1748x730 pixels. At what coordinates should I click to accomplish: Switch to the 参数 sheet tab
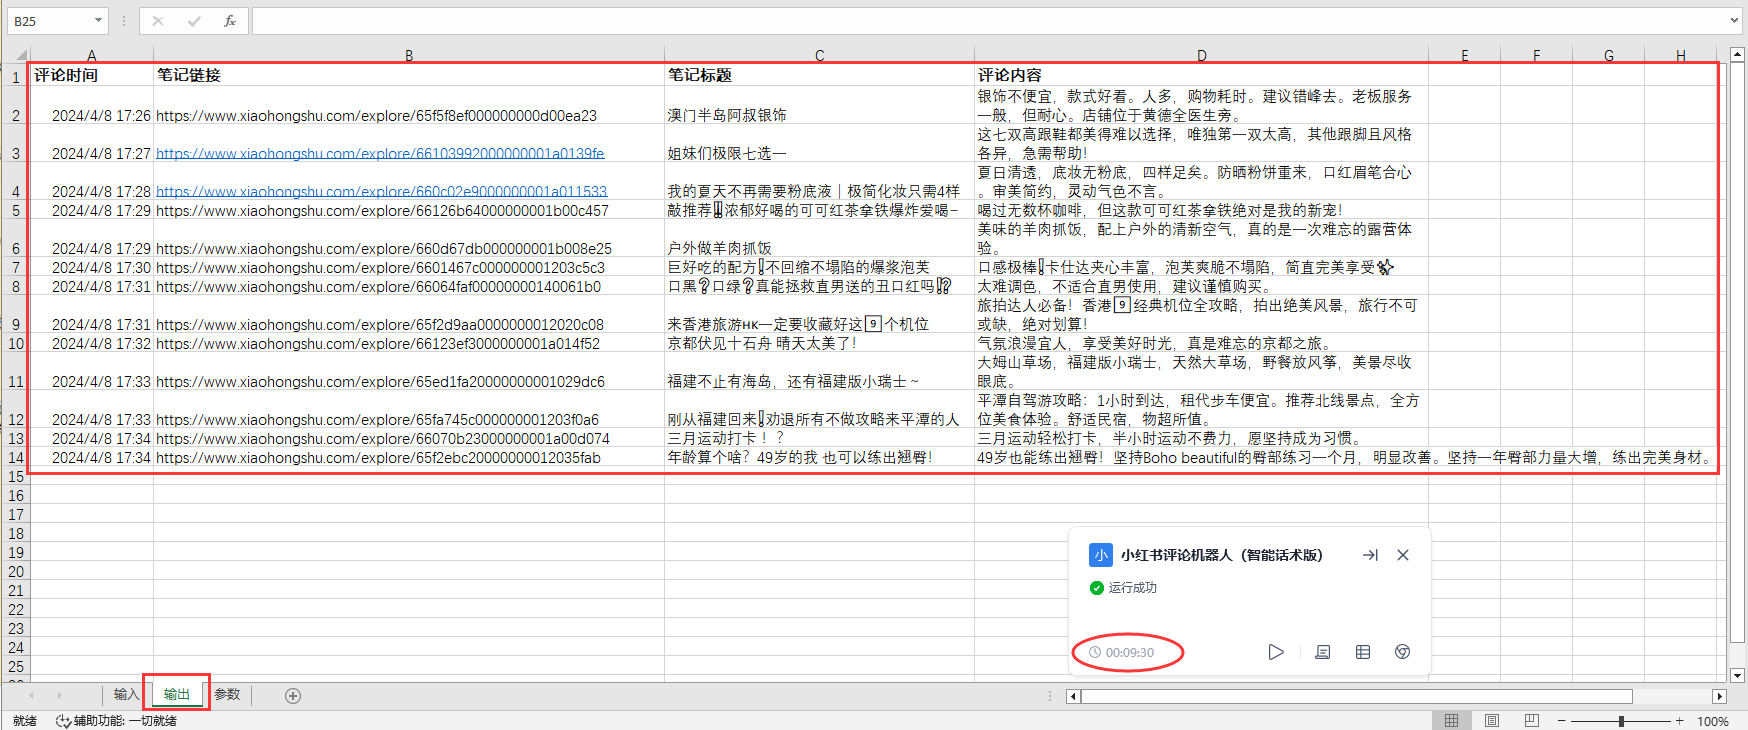point(227,694)
